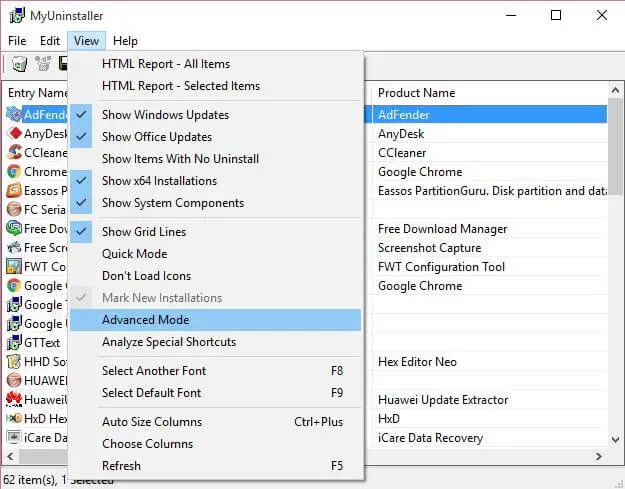Click the MyUninstaller title bar app icon
This screenshot has height=489, width=625.
[x=17, y=15]
